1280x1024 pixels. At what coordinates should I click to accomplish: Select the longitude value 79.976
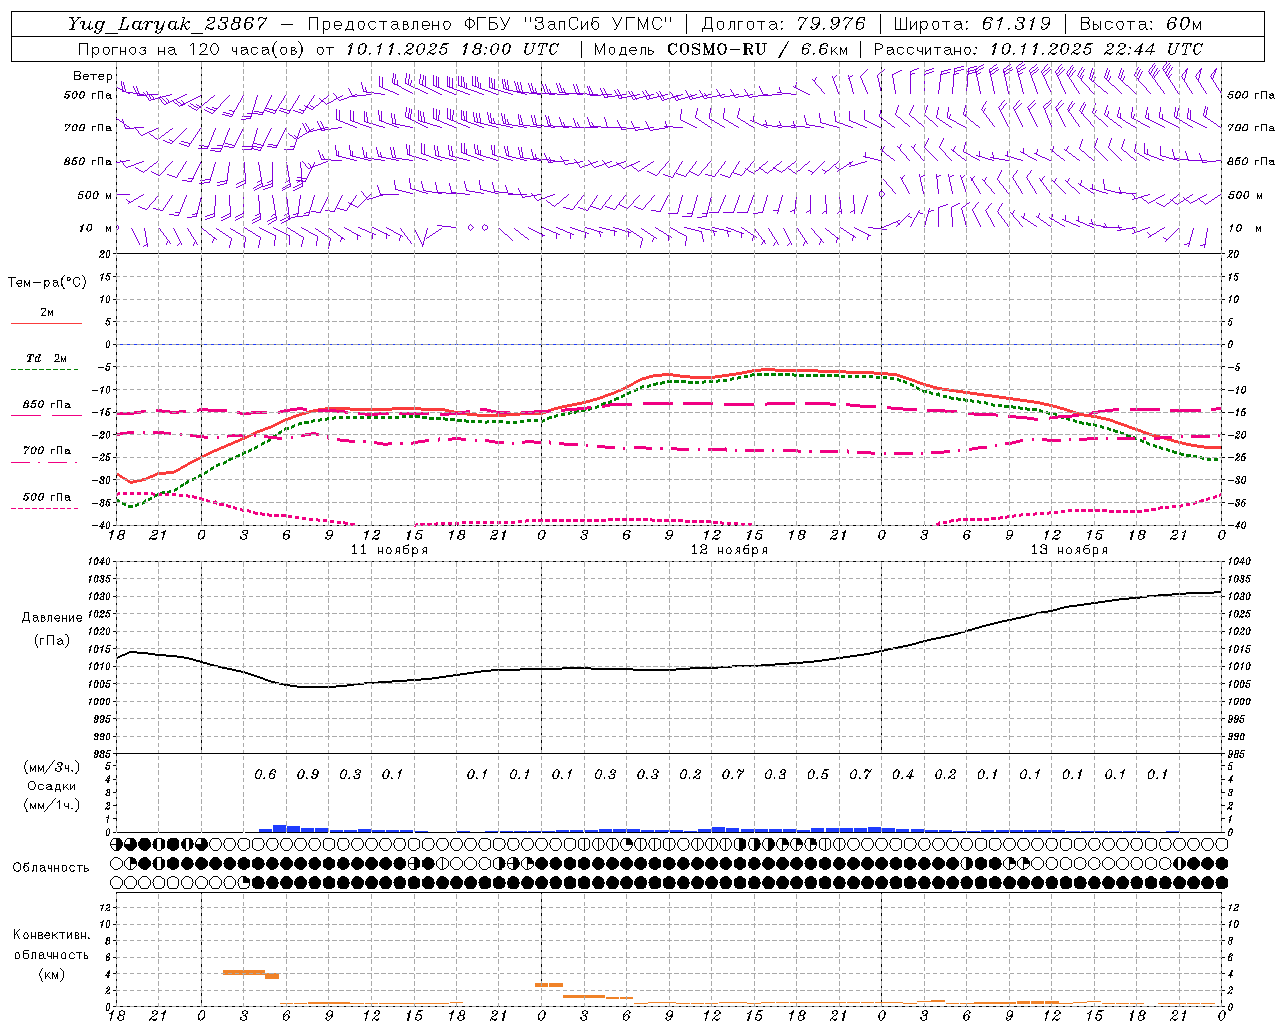[x=831, y=24]
